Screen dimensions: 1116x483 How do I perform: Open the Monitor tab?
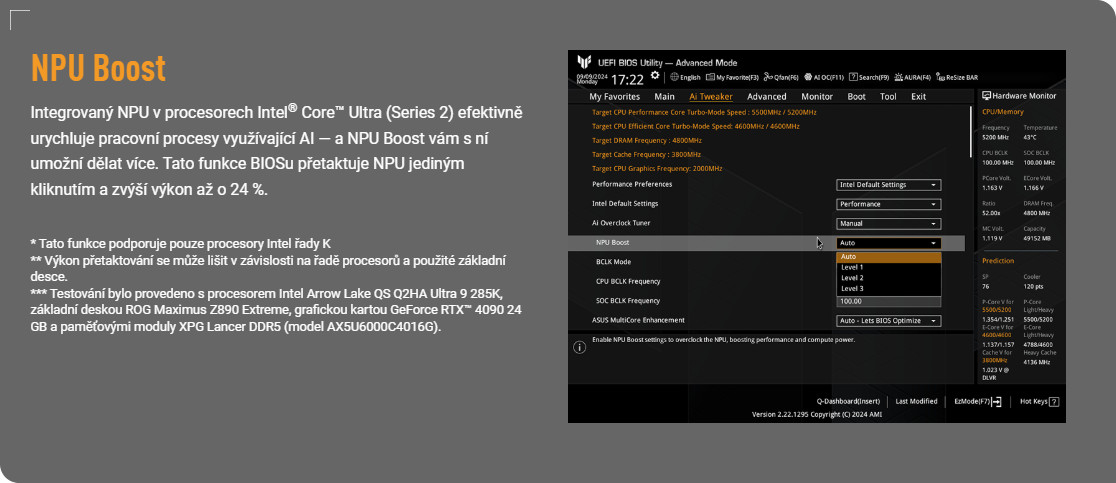tap(817, 97)
